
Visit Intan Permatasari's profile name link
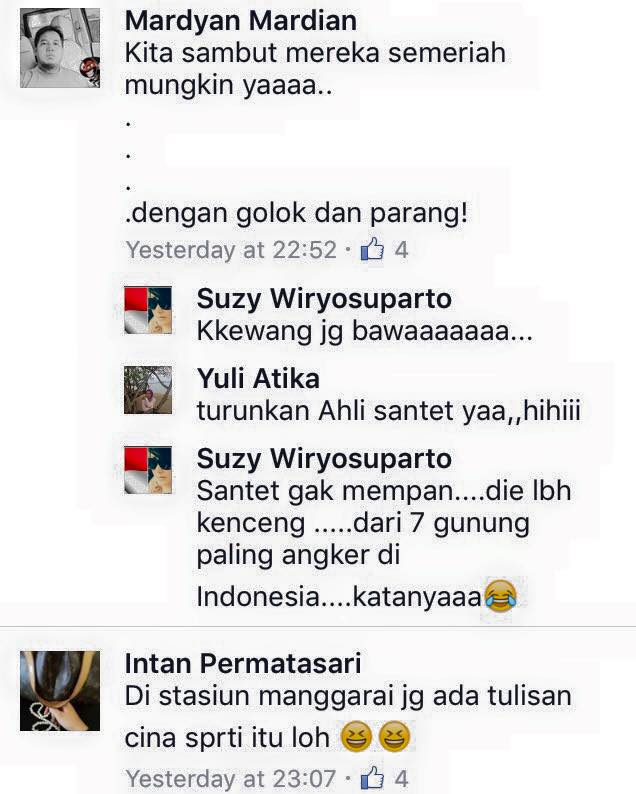243,663
